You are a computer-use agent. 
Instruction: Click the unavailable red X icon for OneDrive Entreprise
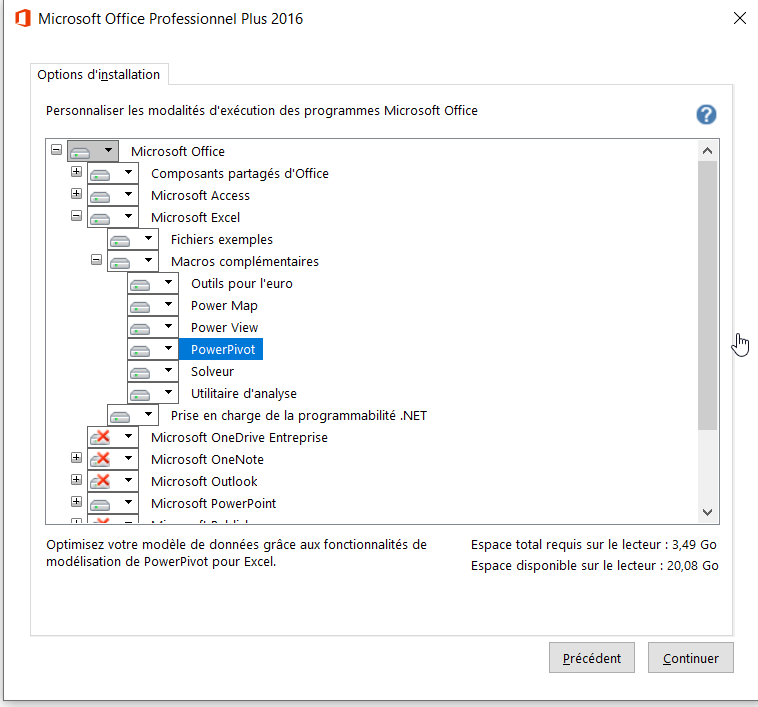pos(101,437)
